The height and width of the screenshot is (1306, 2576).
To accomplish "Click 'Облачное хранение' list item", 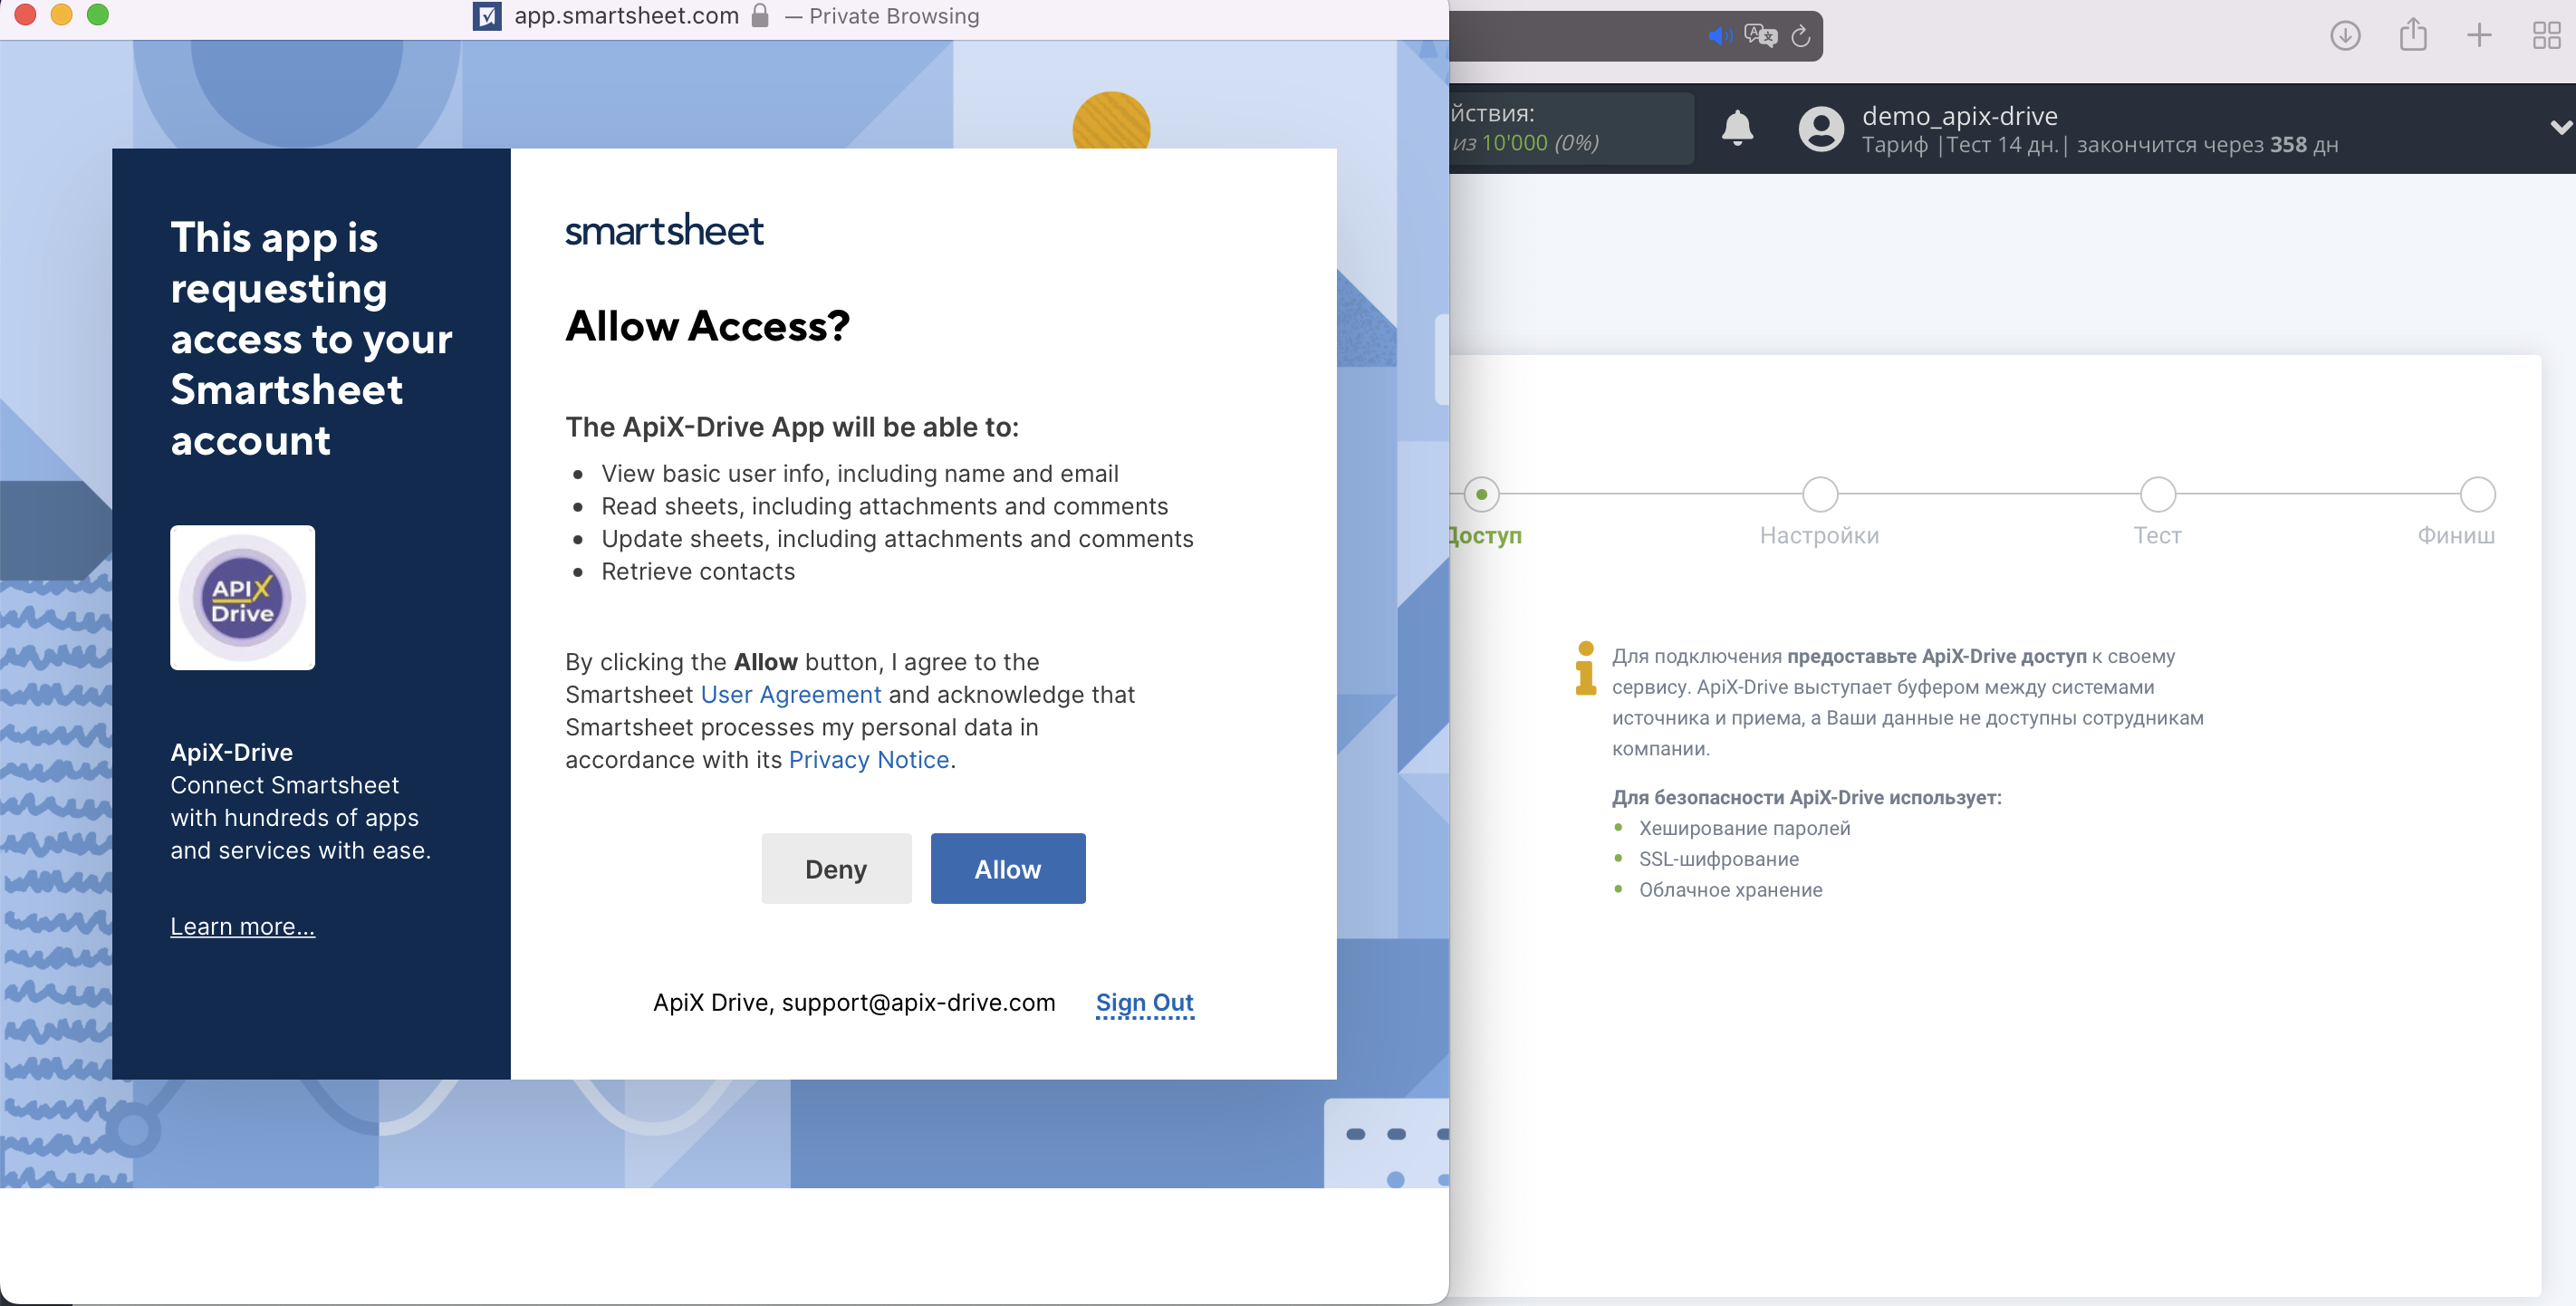I will [1730, 890].
